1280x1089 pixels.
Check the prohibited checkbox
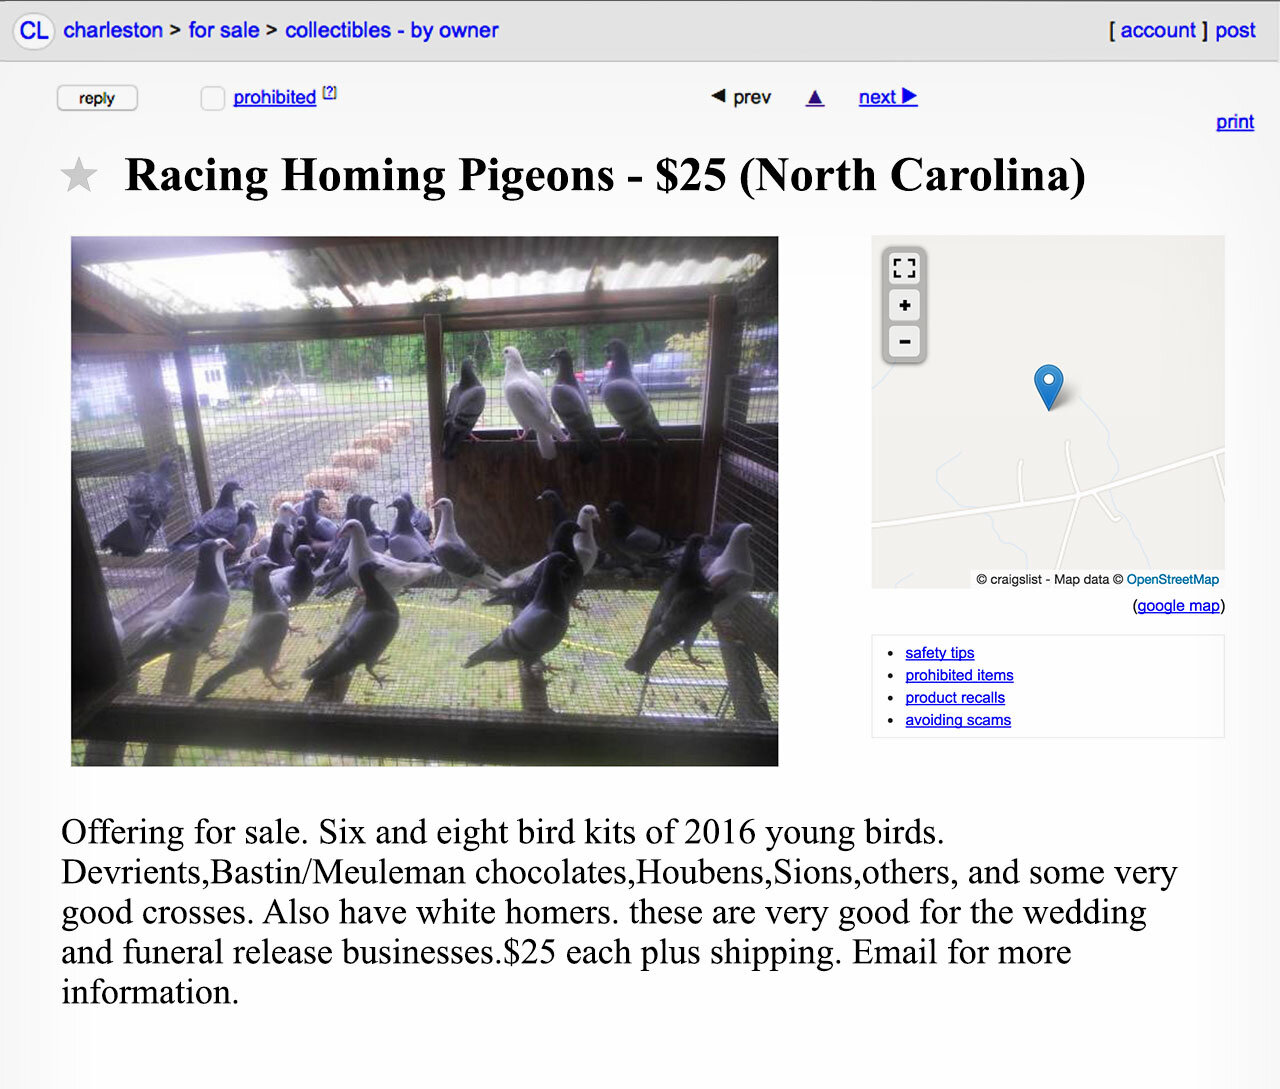coord(212,98)
